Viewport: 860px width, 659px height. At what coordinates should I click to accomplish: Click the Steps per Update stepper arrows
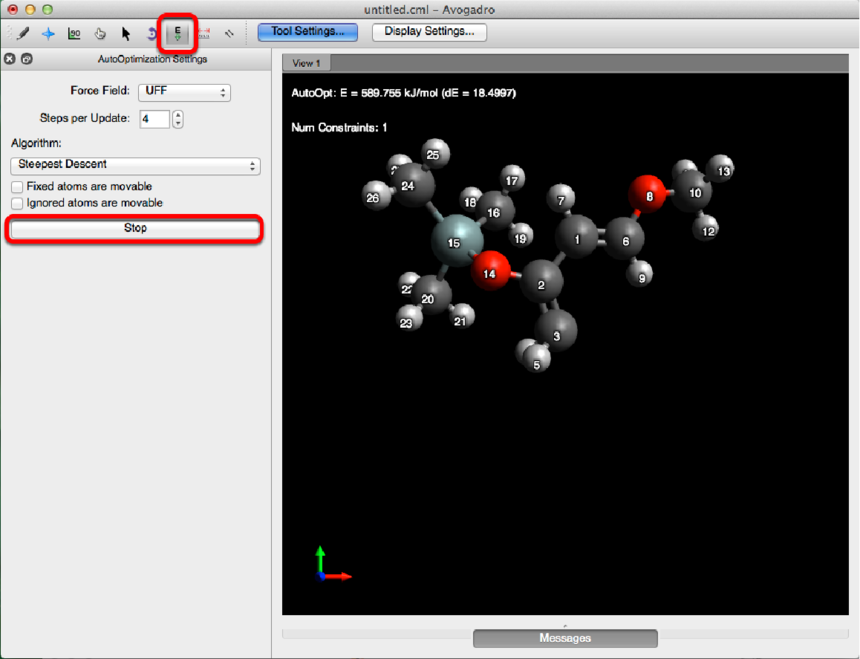coord(178,119)
